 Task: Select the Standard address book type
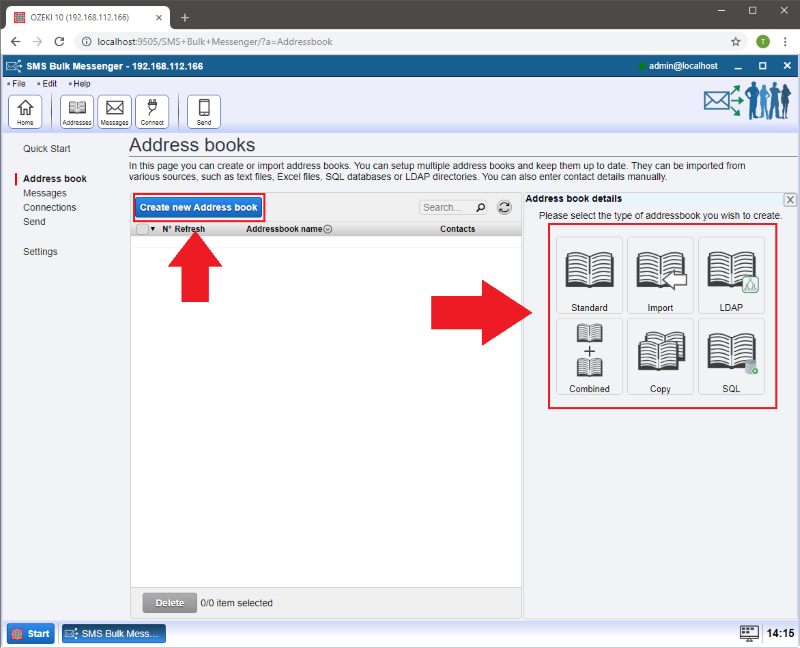[589, 276]
